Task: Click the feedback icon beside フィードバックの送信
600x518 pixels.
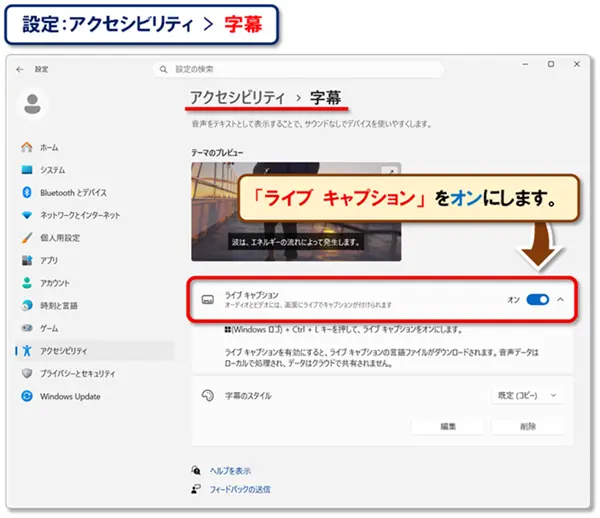Action: [x=196, y=489]
